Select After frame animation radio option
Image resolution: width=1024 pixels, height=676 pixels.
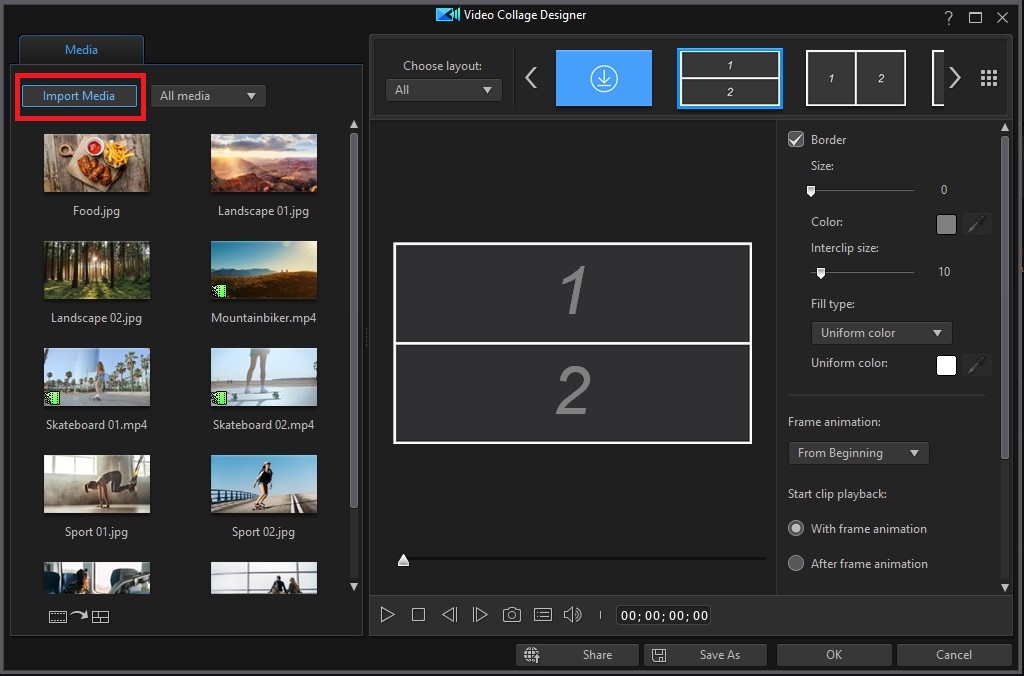pos(796,563)
